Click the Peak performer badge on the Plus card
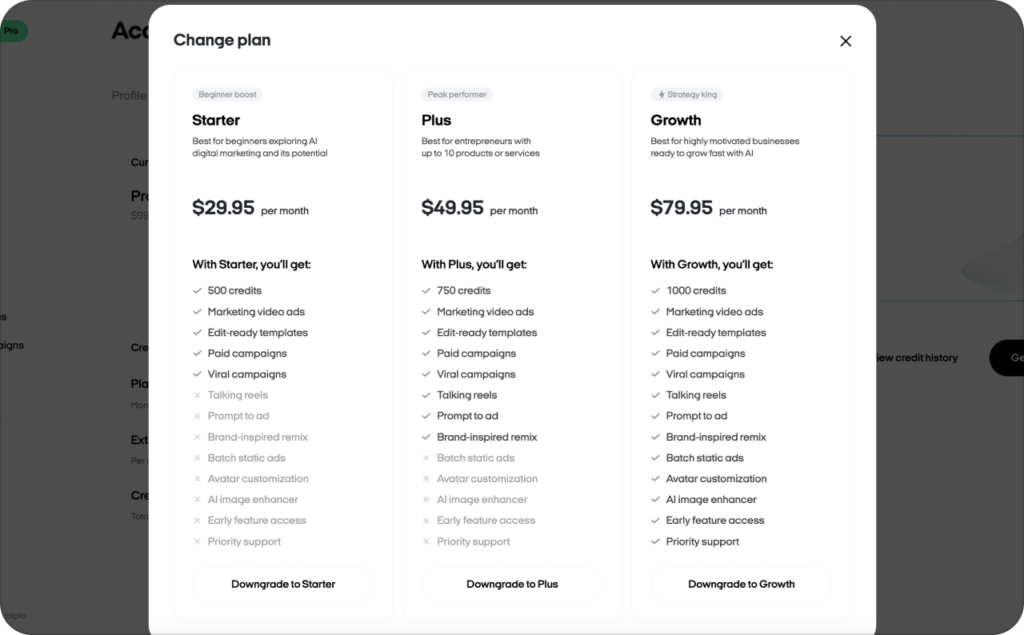Viewport: 1024px width, 635px height. [456, 94]
